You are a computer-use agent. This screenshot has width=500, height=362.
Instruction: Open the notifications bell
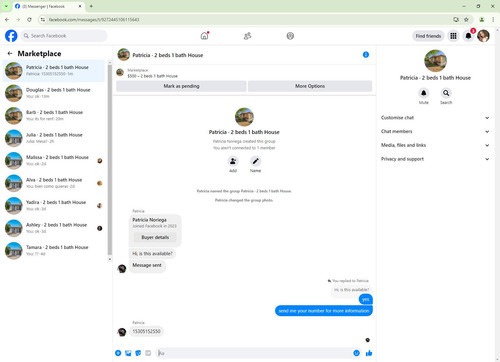(468, 36)
